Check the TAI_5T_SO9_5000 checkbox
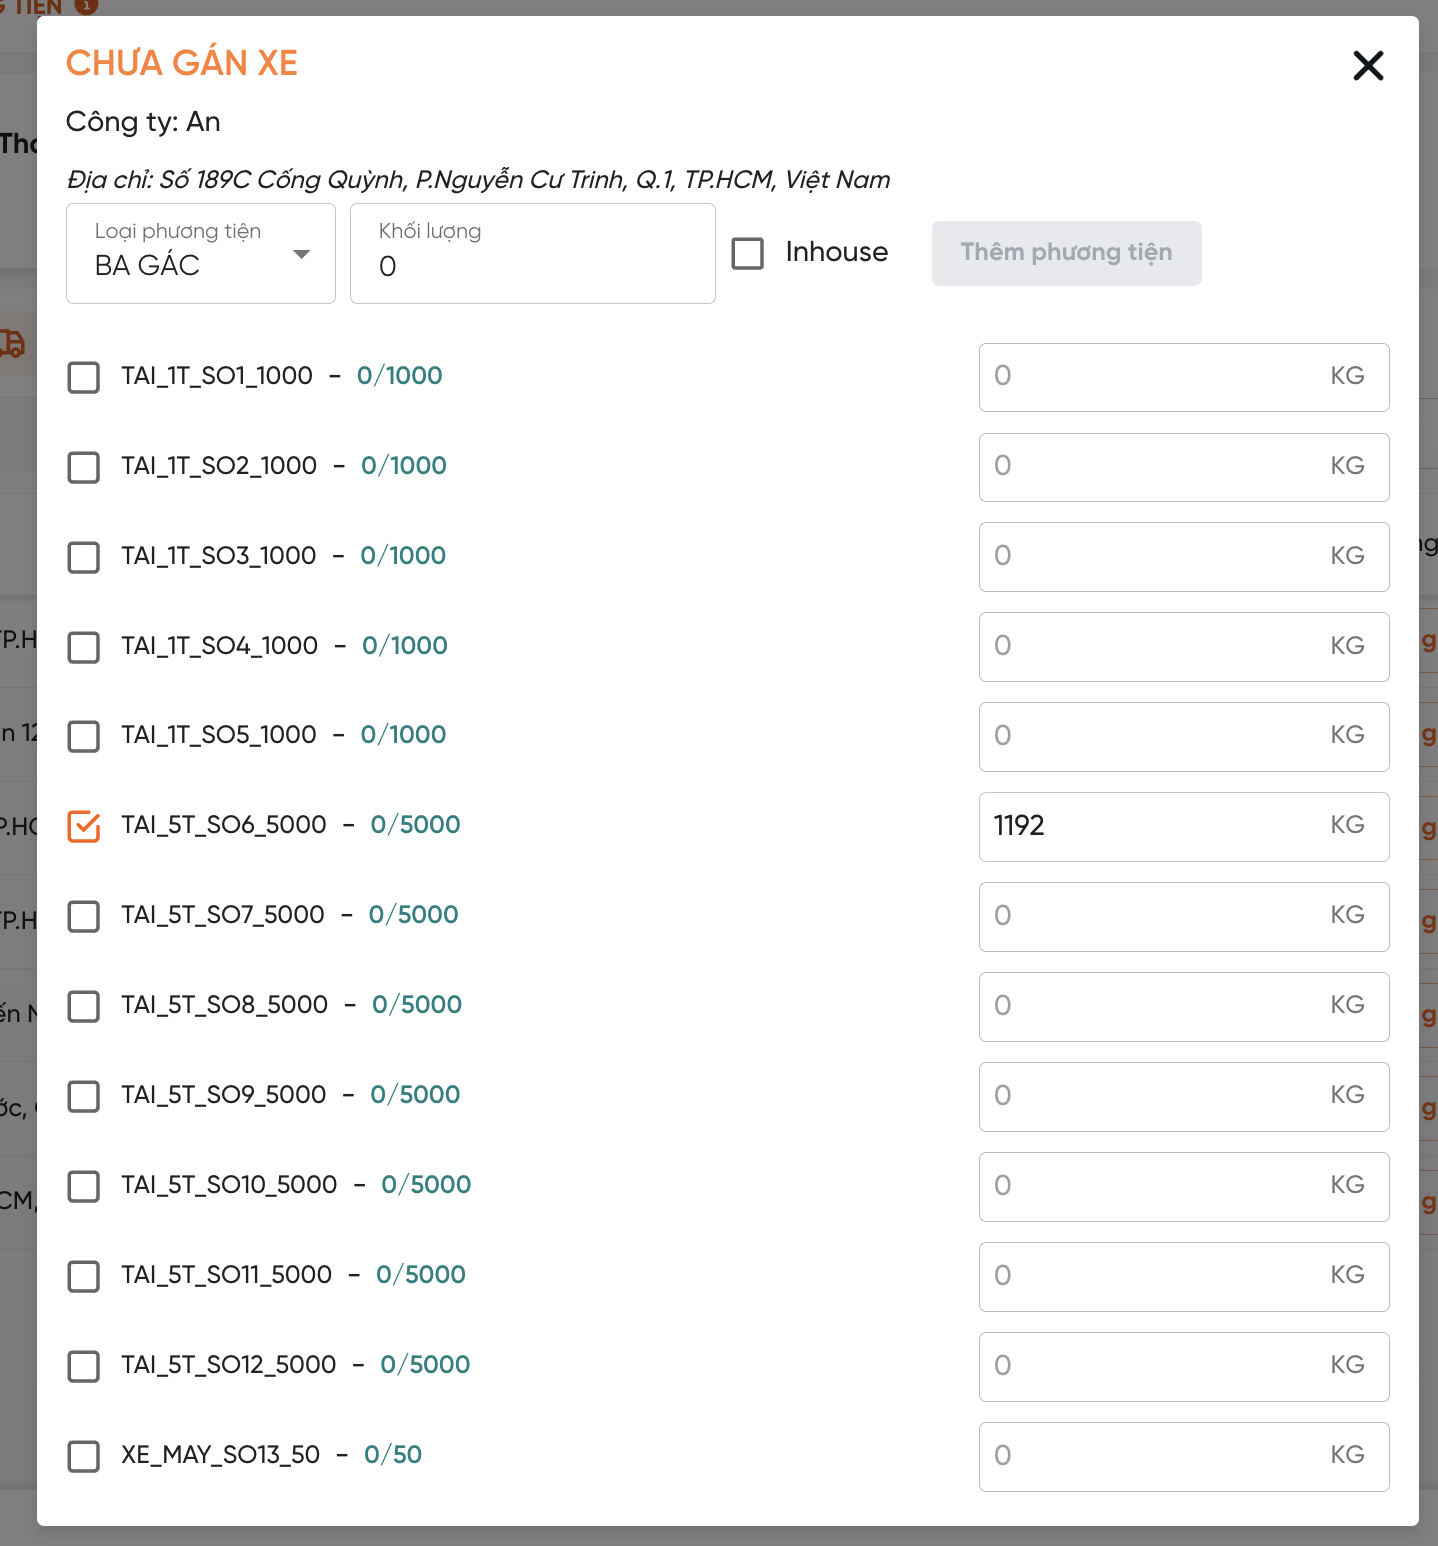The image size is (1438, 1546). click(84, 1096)
